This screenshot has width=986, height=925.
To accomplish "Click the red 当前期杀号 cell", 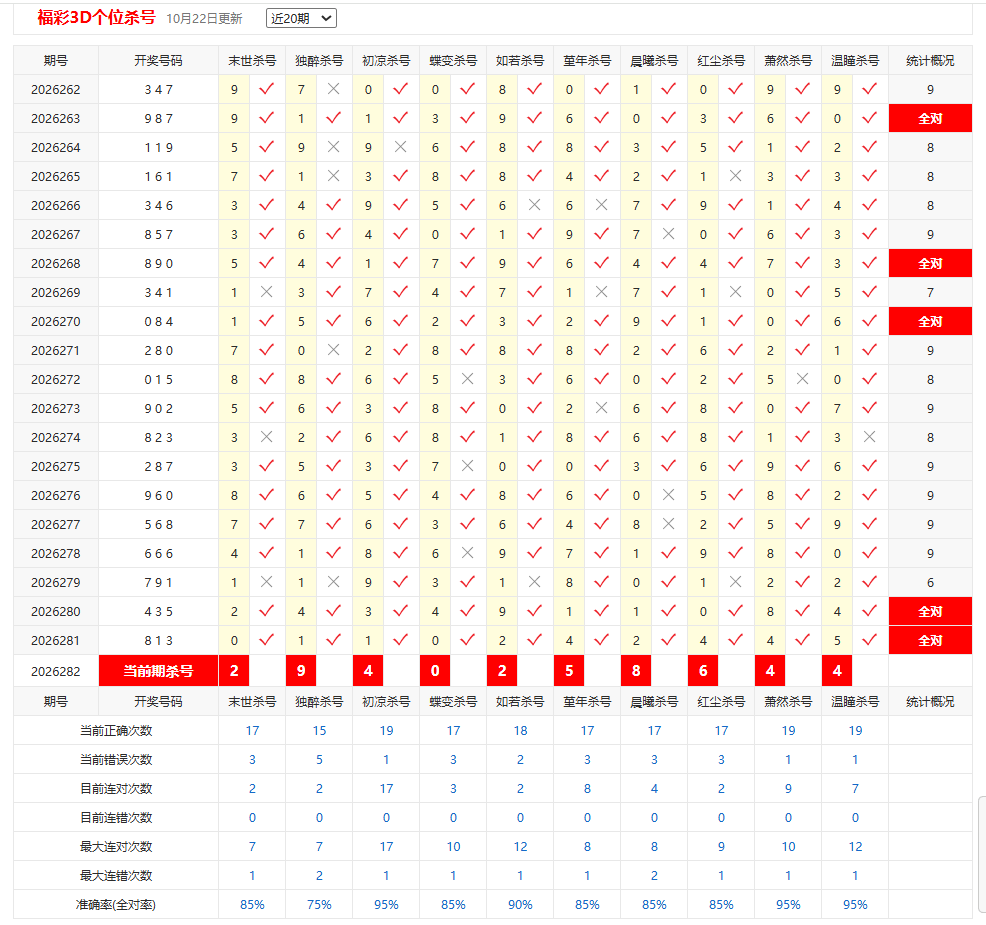I will (x=158, y=671).
